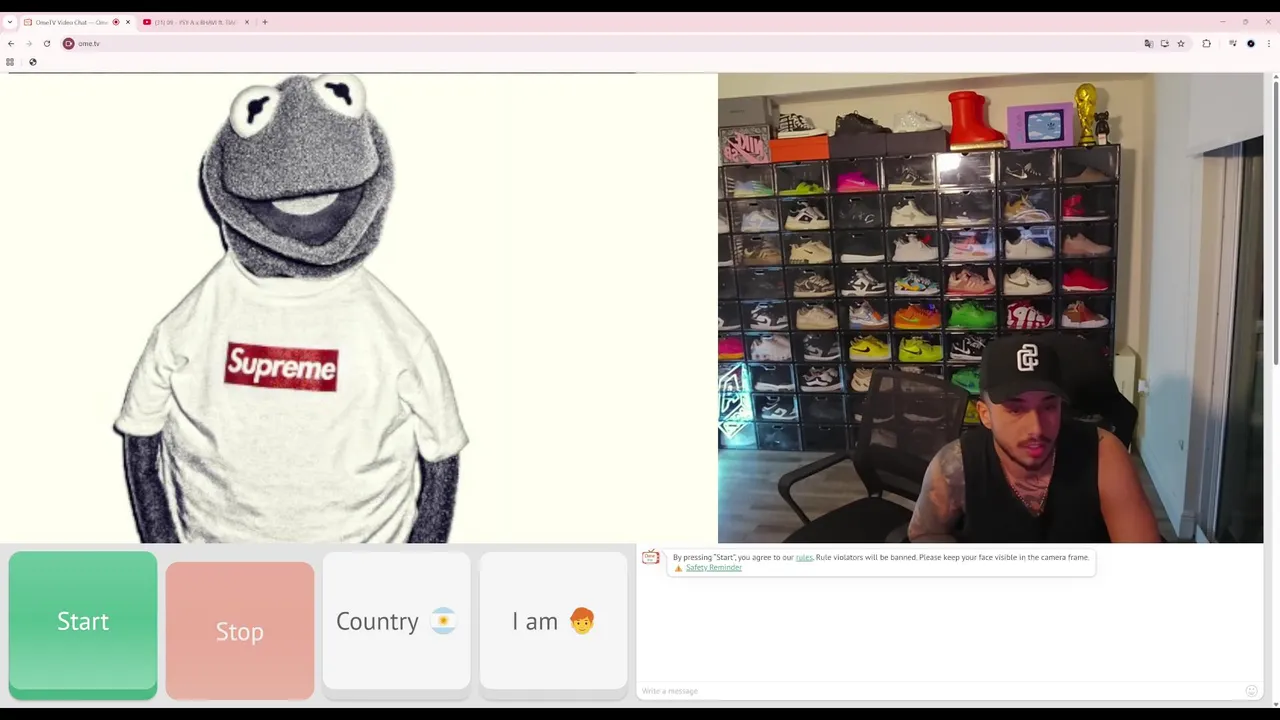The image size is (1280, 720).
Task: Open the browser profile avatar
Action: [x=1251, y=43]
